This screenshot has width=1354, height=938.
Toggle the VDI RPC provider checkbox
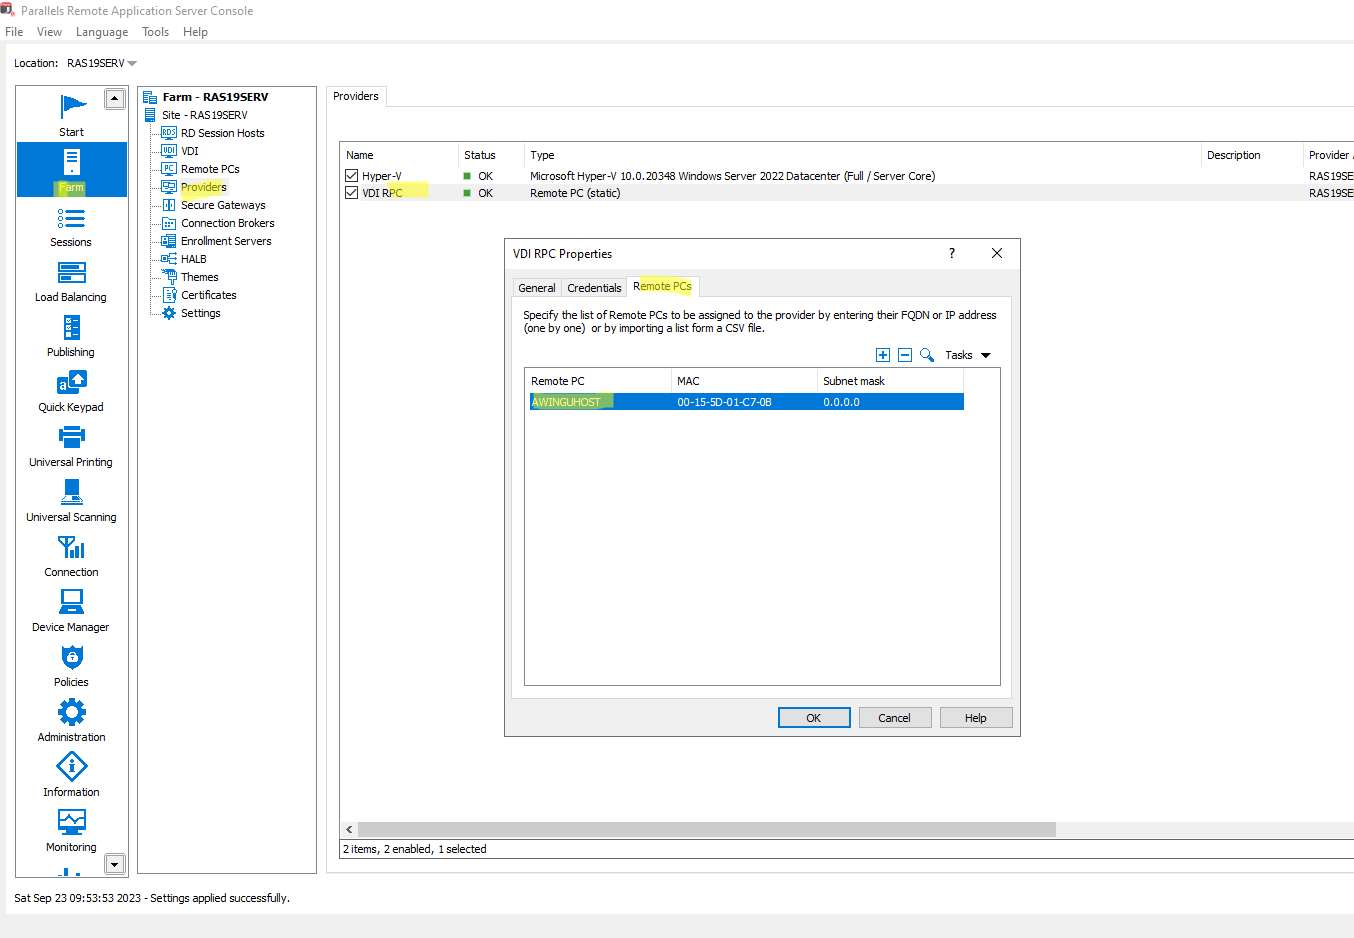click(x=351, y=193)
